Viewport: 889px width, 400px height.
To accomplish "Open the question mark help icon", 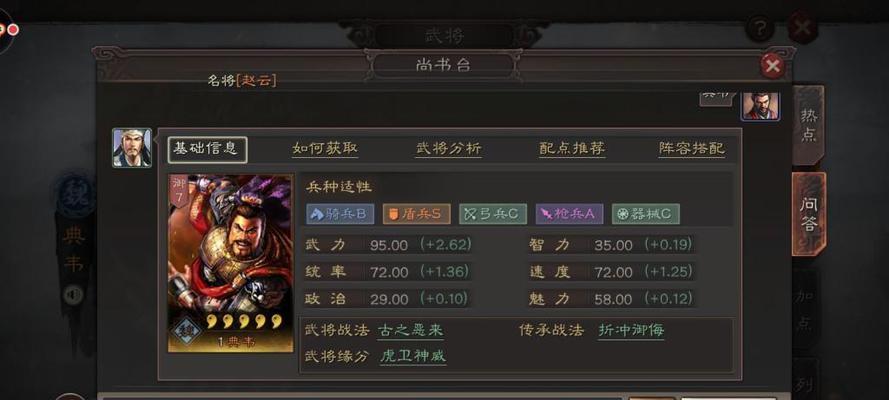I will click(x=760, y=28).
